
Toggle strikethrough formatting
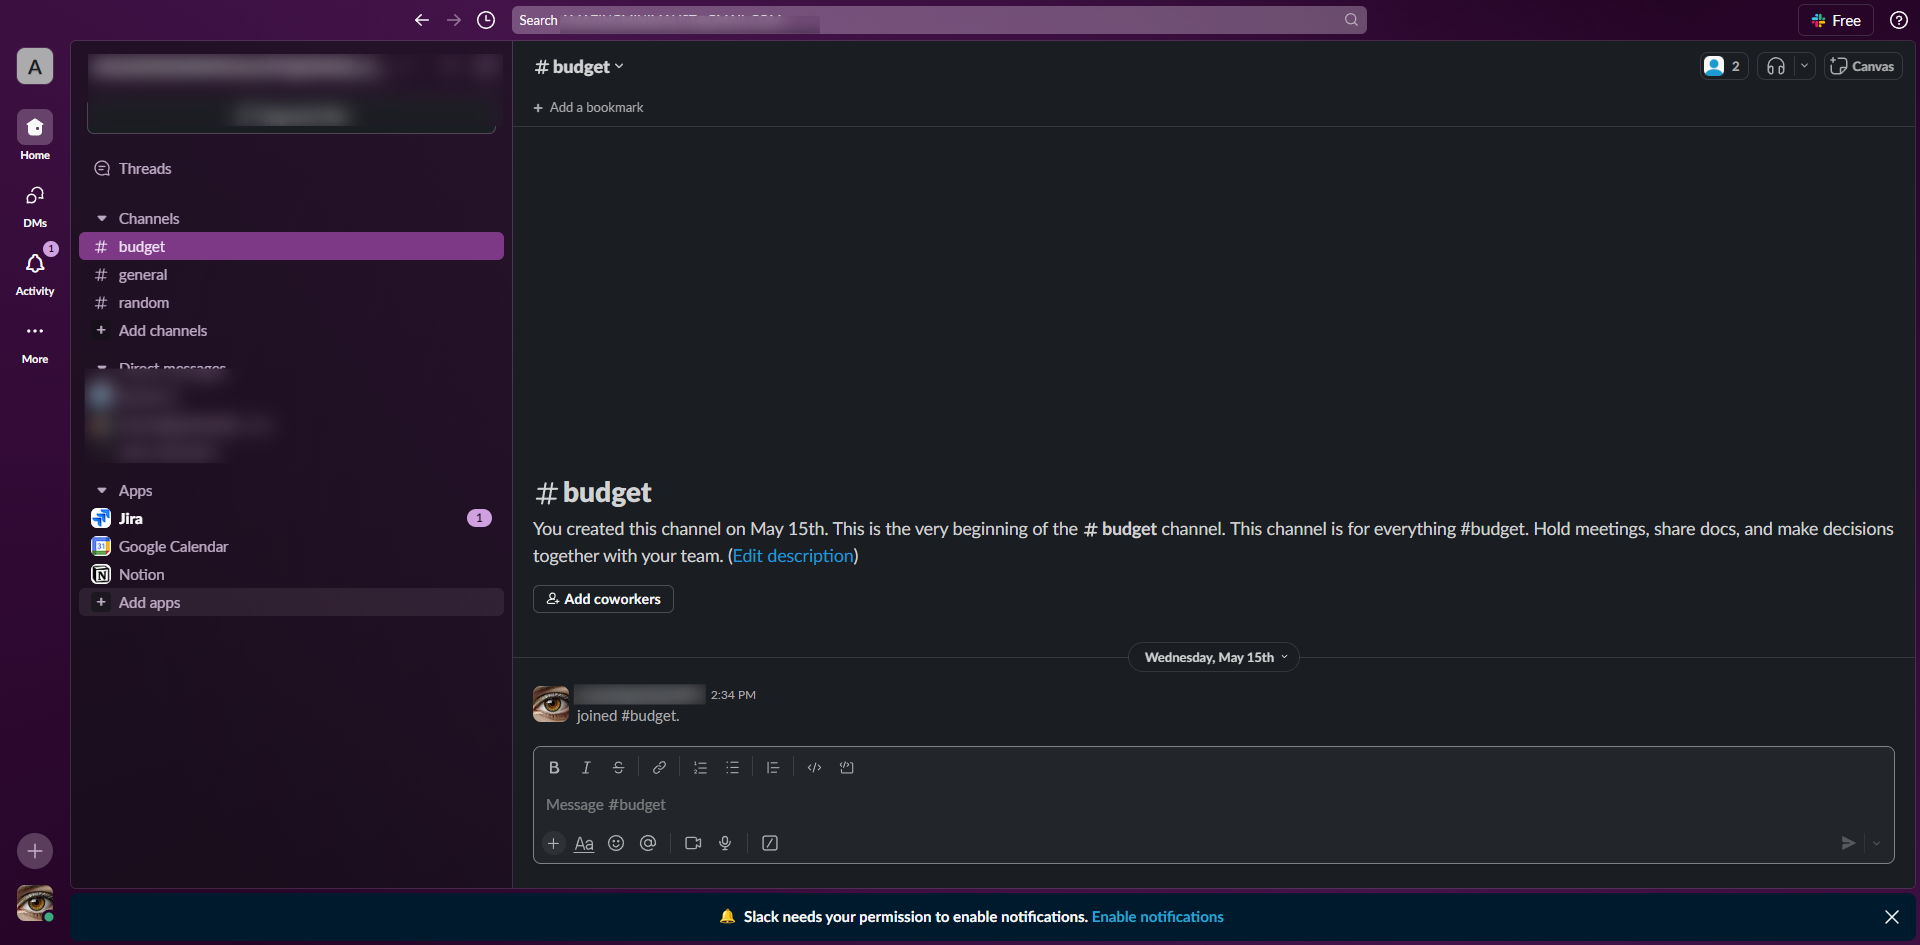(x=618, y=768)
